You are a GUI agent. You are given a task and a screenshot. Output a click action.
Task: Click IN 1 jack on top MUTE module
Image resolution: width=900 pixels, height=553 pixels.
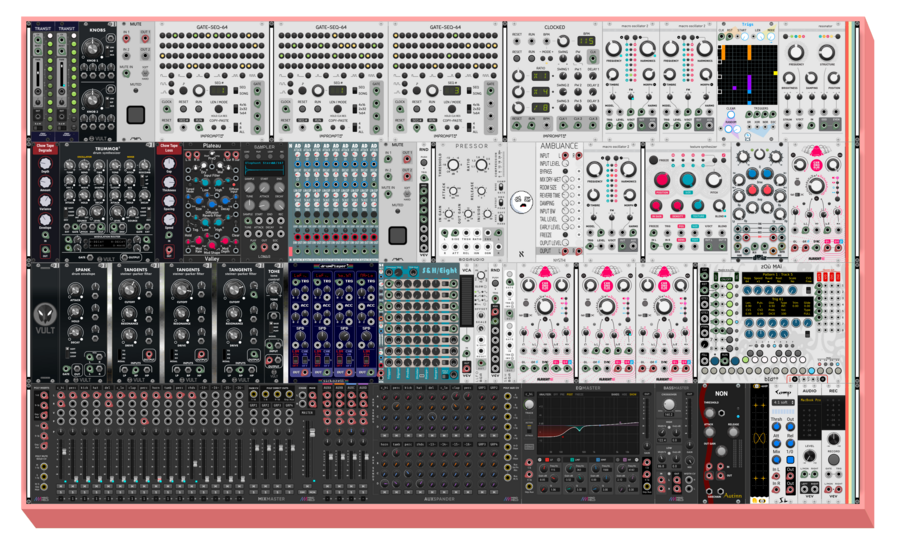tap(126, 38)
